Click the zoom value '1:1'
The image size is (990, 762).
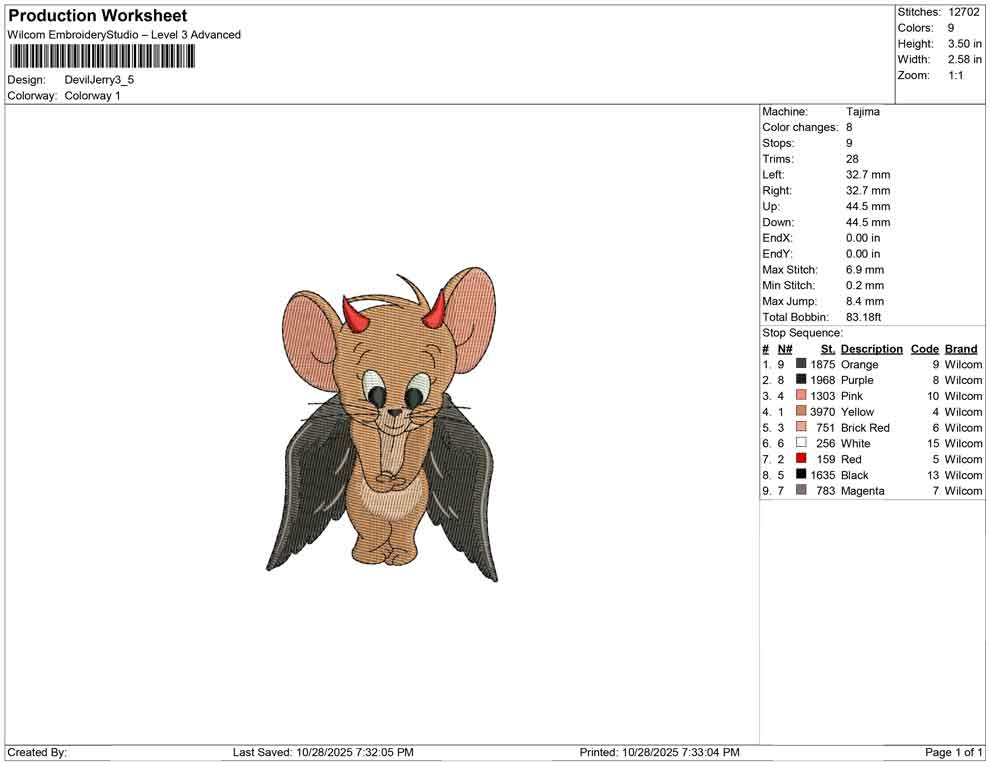[956, 75]
